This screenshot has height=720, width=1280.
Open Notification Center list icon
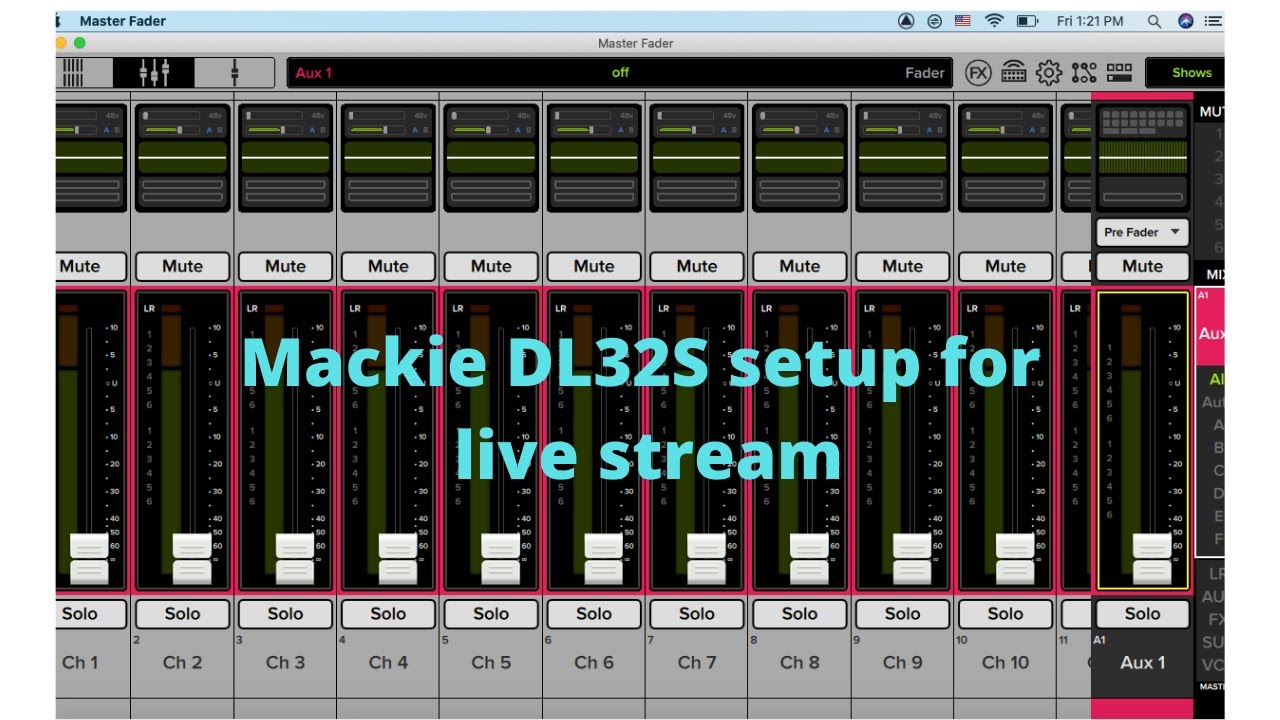1214,20
